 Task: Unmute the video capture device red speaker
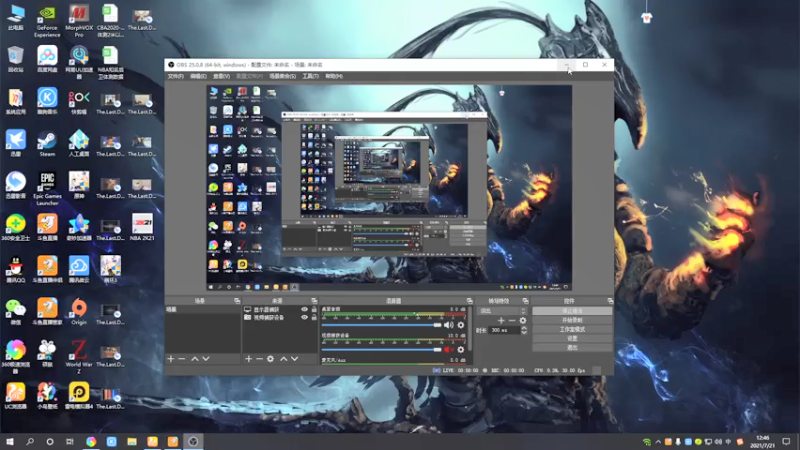click(x=448, y=349)
